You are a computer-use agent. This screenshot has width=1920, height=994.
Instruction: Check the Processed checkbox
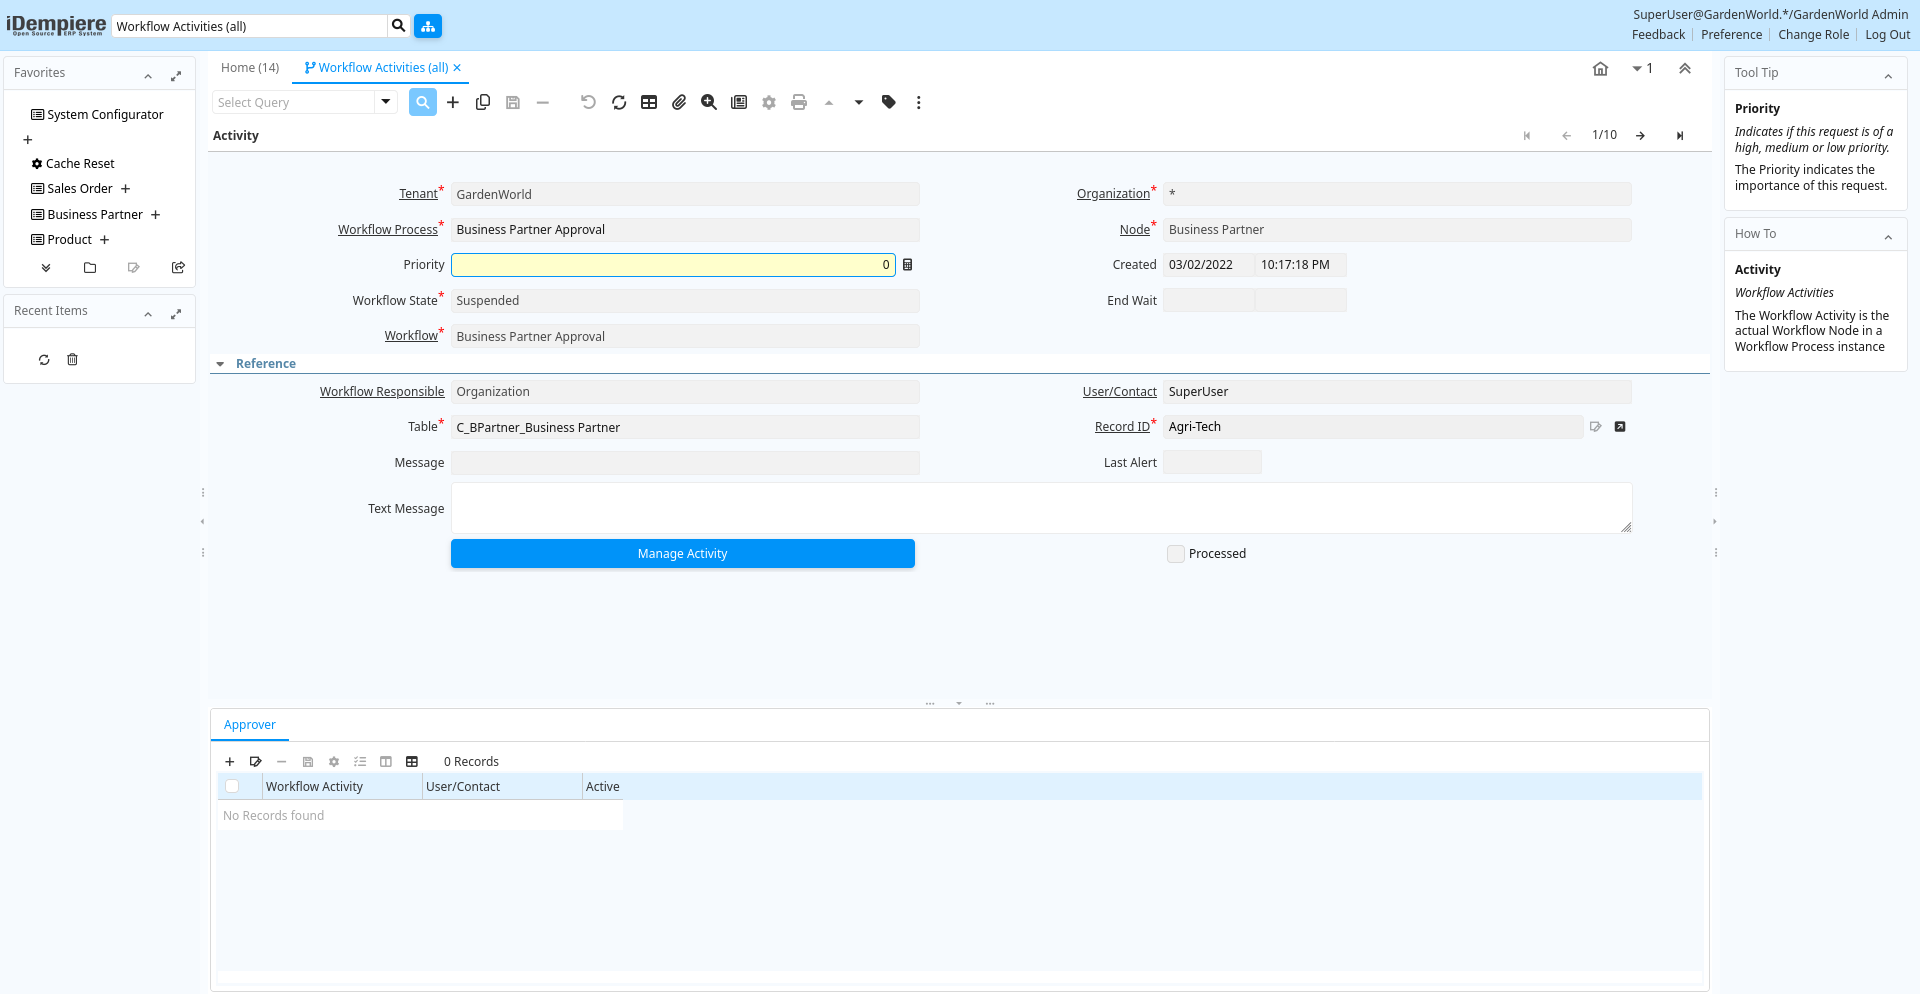tap(1176, 554)
